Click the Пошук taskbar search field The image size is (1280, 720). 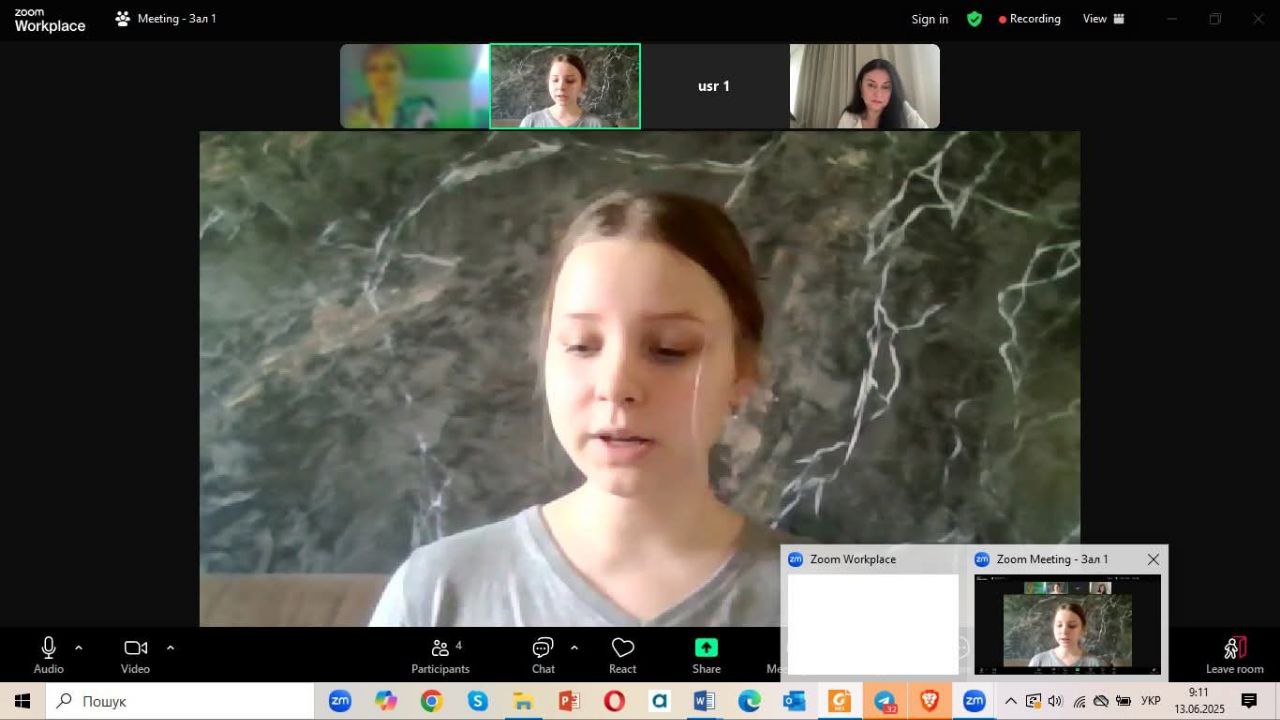pyautogui.click(x=180, y=701)
